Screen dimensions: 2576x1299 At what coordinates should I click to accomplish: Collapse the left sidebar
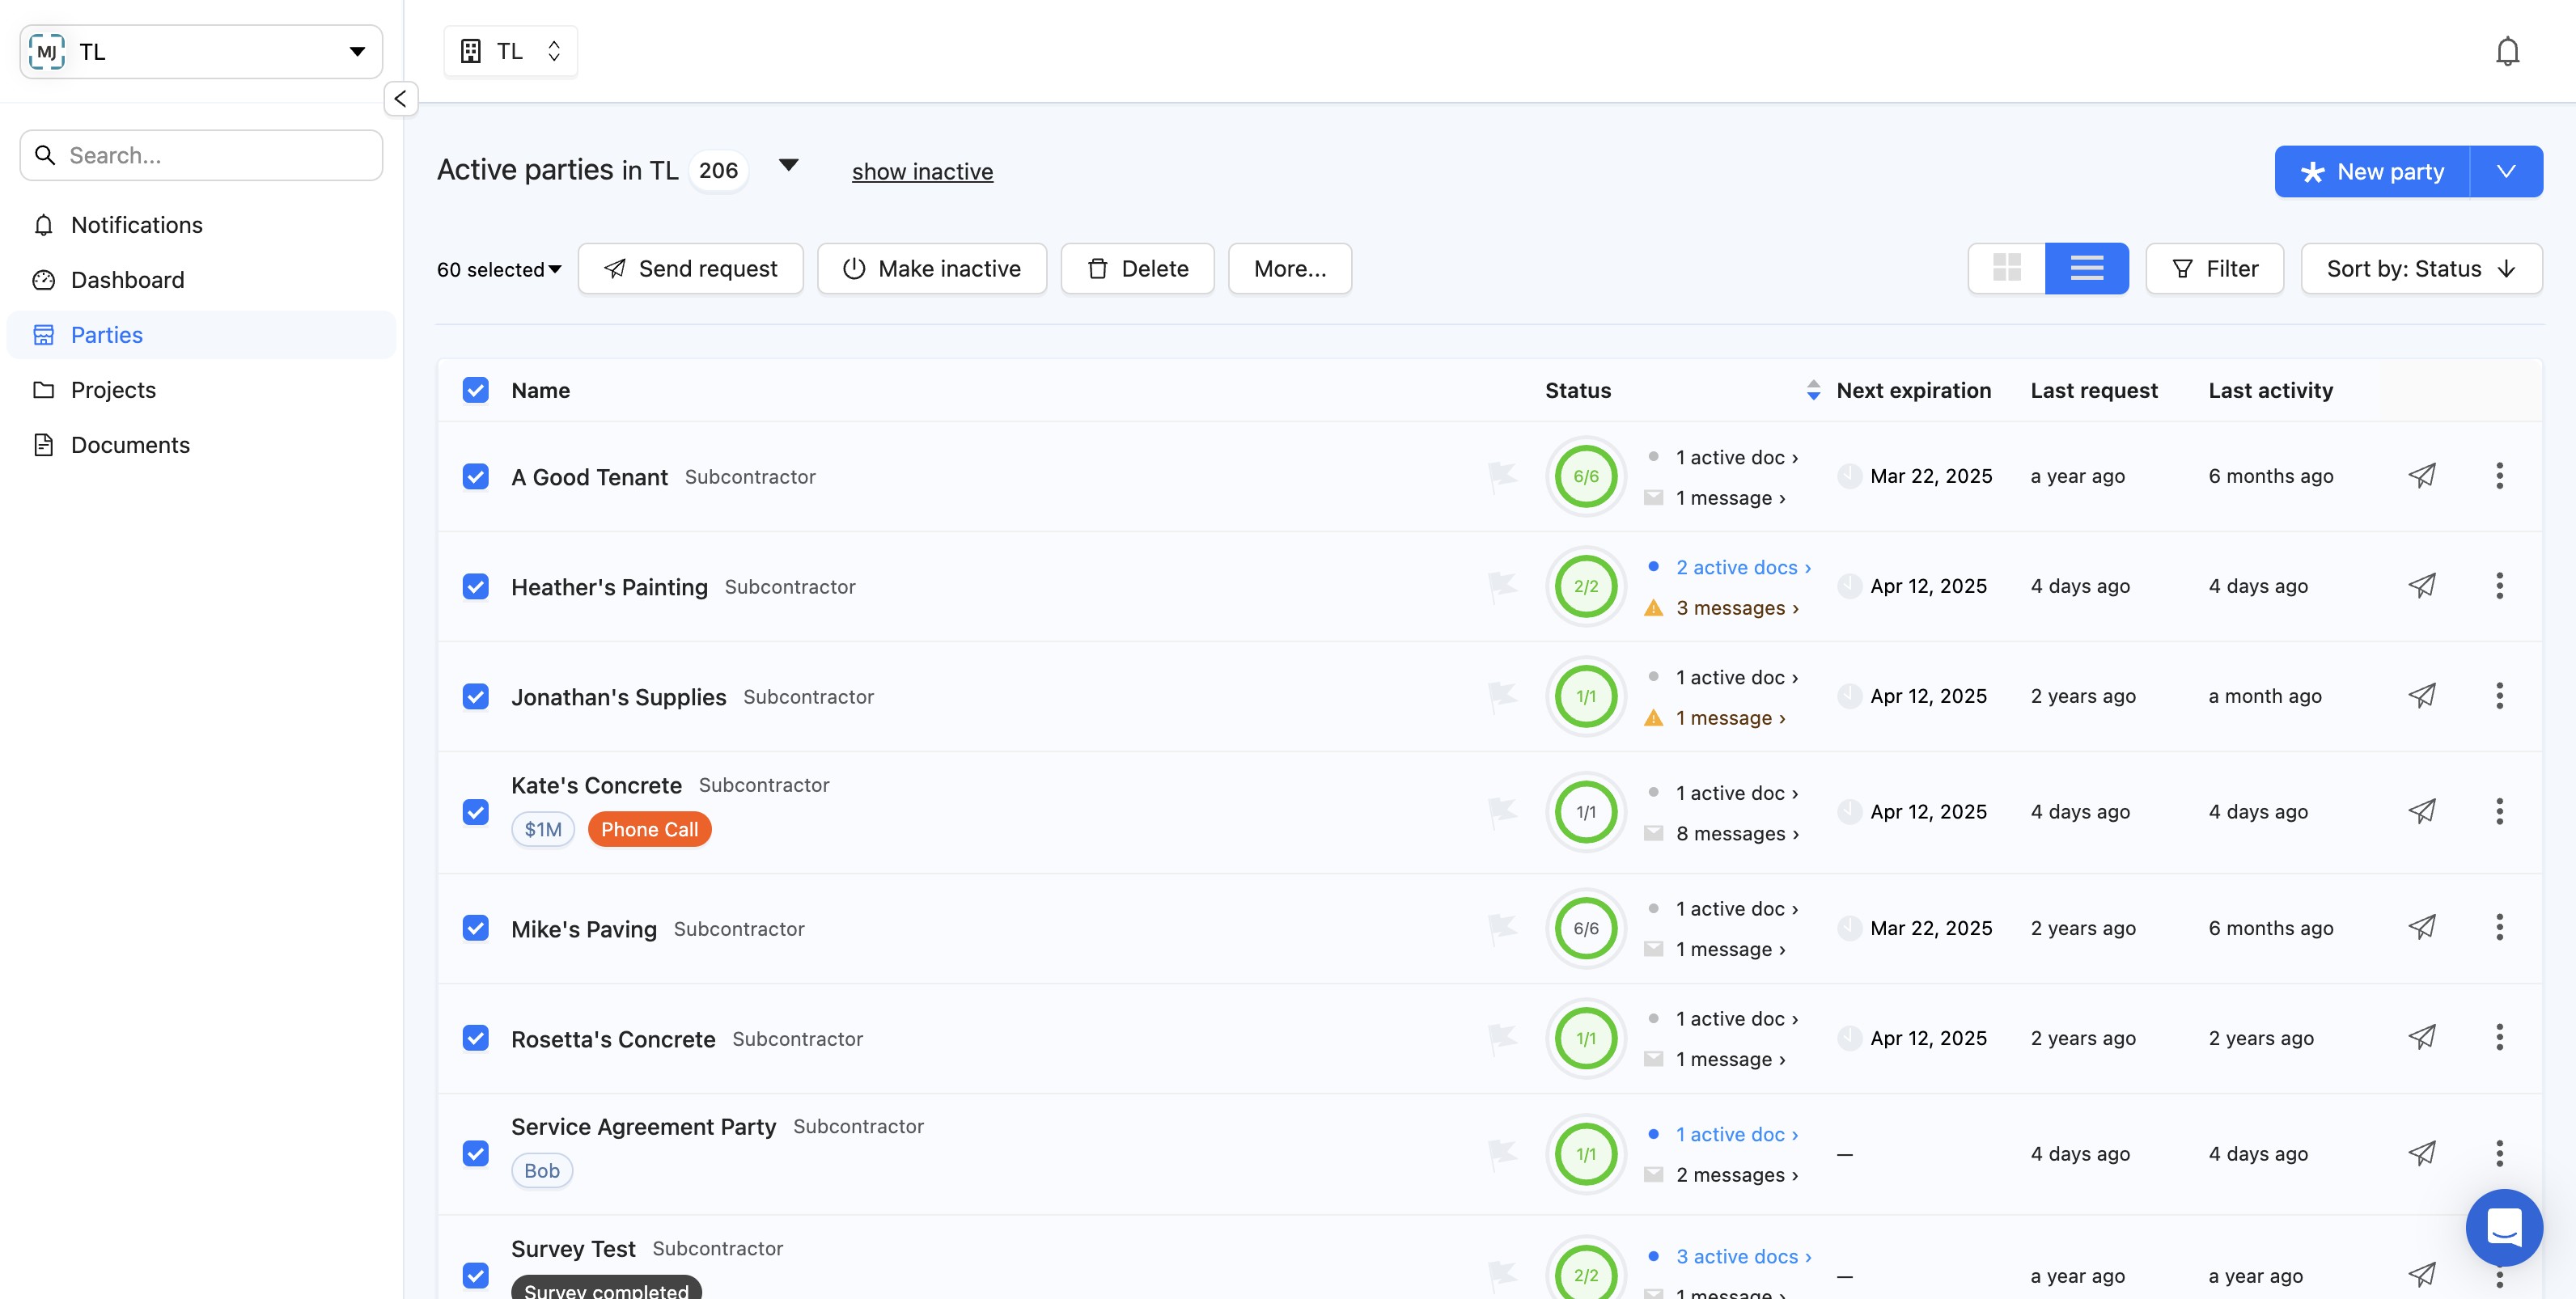[400, 99]
